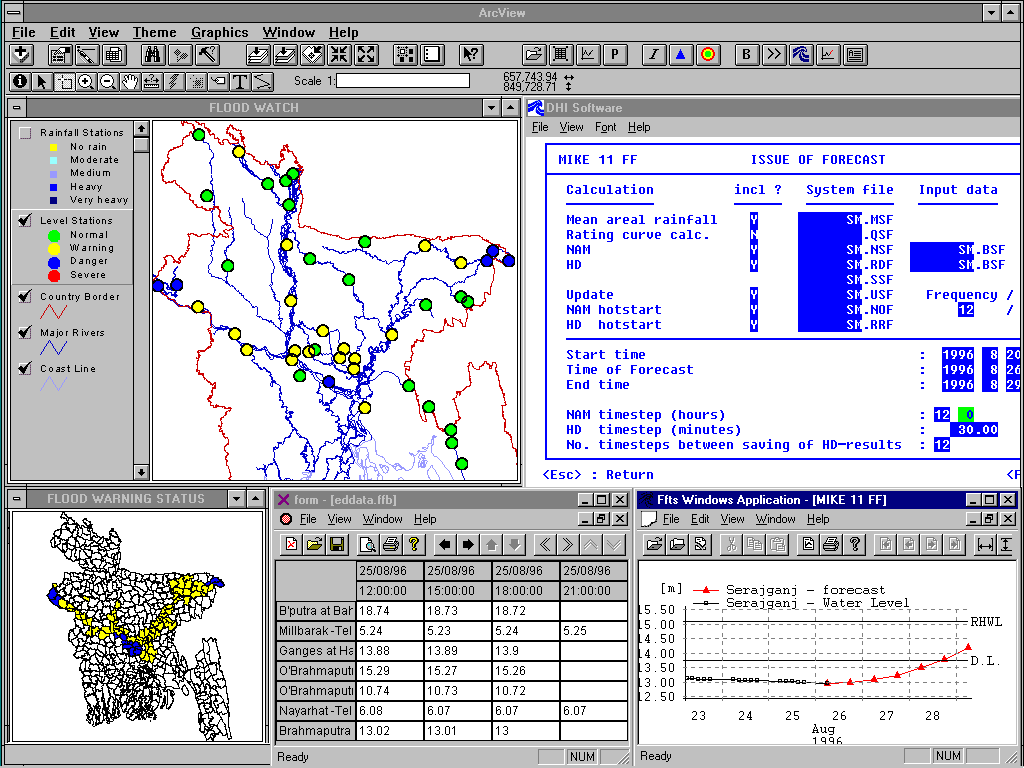
Task: Click the open folder icon in the Ffts application
Action: pyautogui.click(x=655, y=544)
